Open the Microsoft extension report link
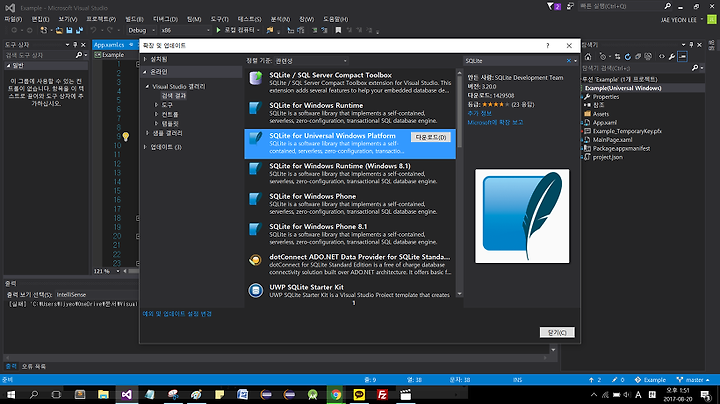Viewport: 720px width, 404px height. (495, 123)
